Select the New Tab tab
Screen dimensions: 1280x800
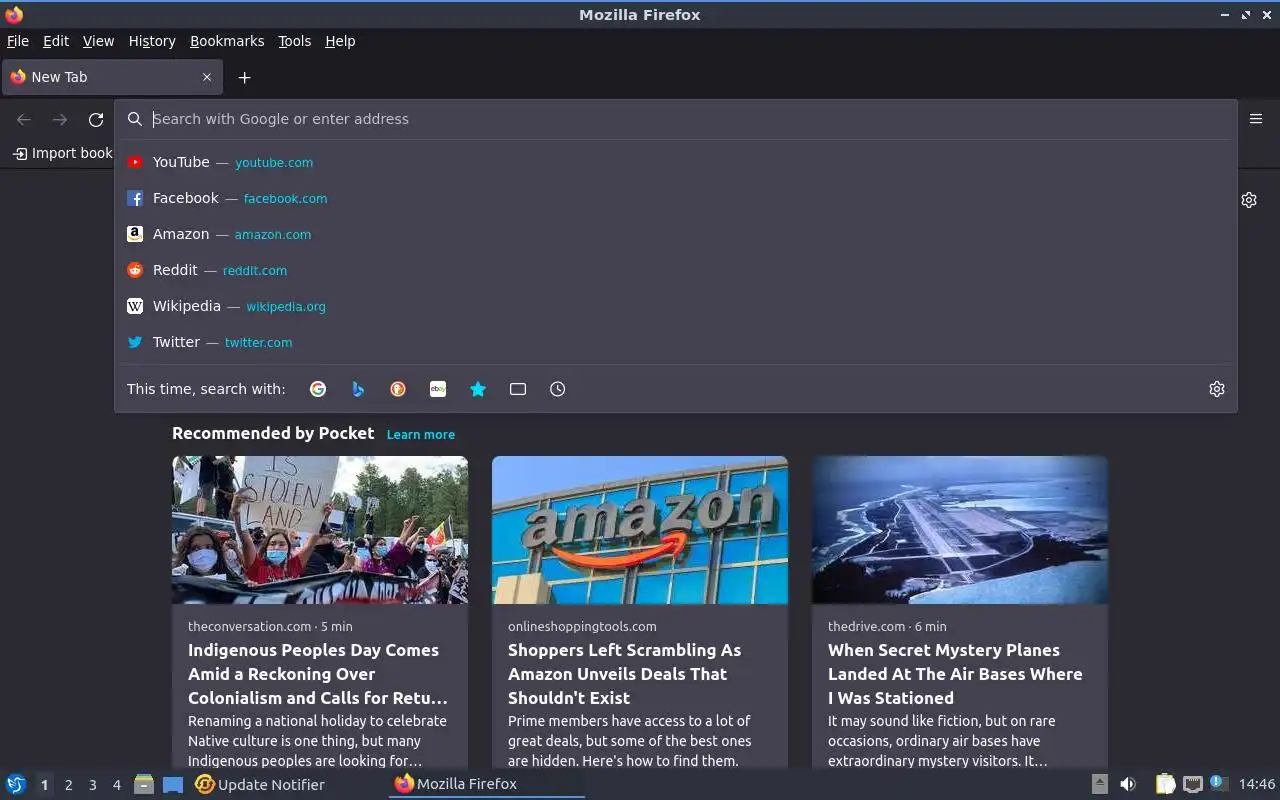111,77
